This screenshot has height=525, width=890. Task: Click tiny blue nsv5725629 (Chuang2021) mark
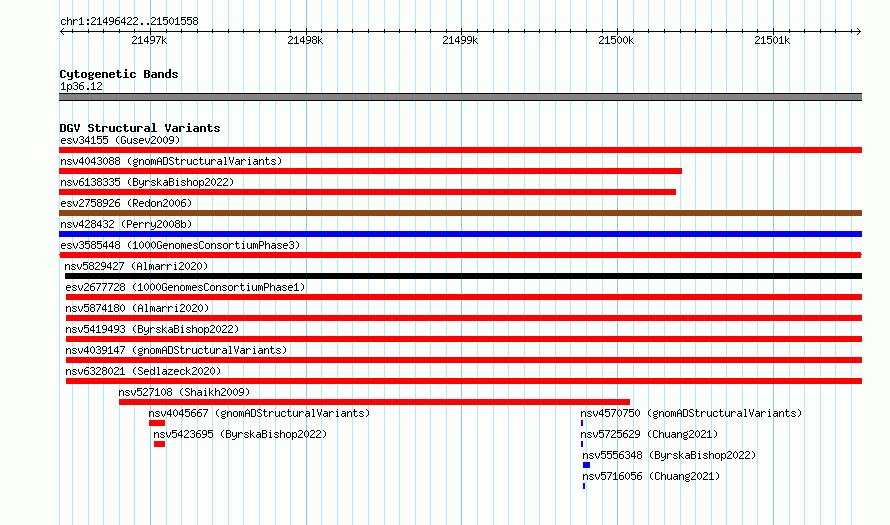(582, 444)
